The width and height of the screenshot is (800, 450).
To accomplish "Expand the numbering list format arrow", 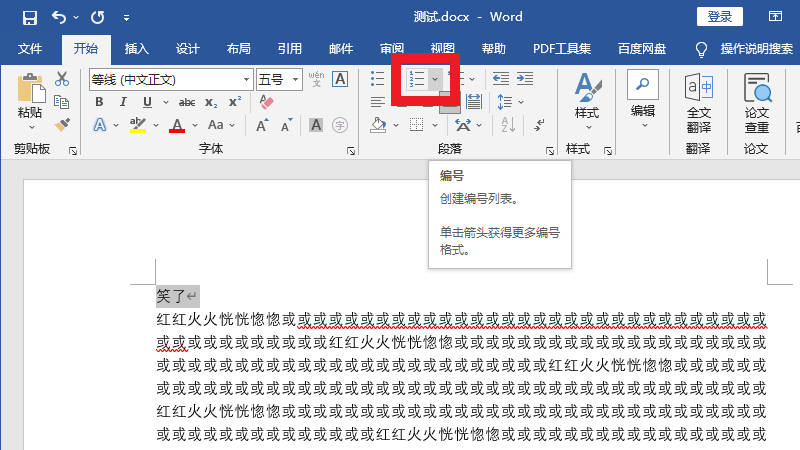I will [435, 79].
